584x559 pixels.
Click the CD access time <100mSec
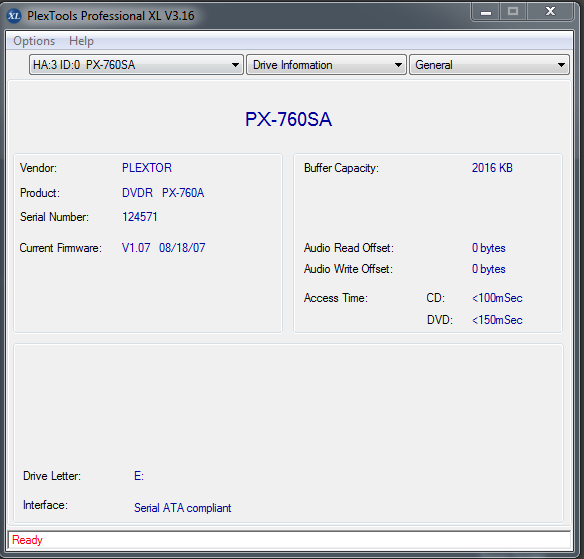tap(497, 298)
